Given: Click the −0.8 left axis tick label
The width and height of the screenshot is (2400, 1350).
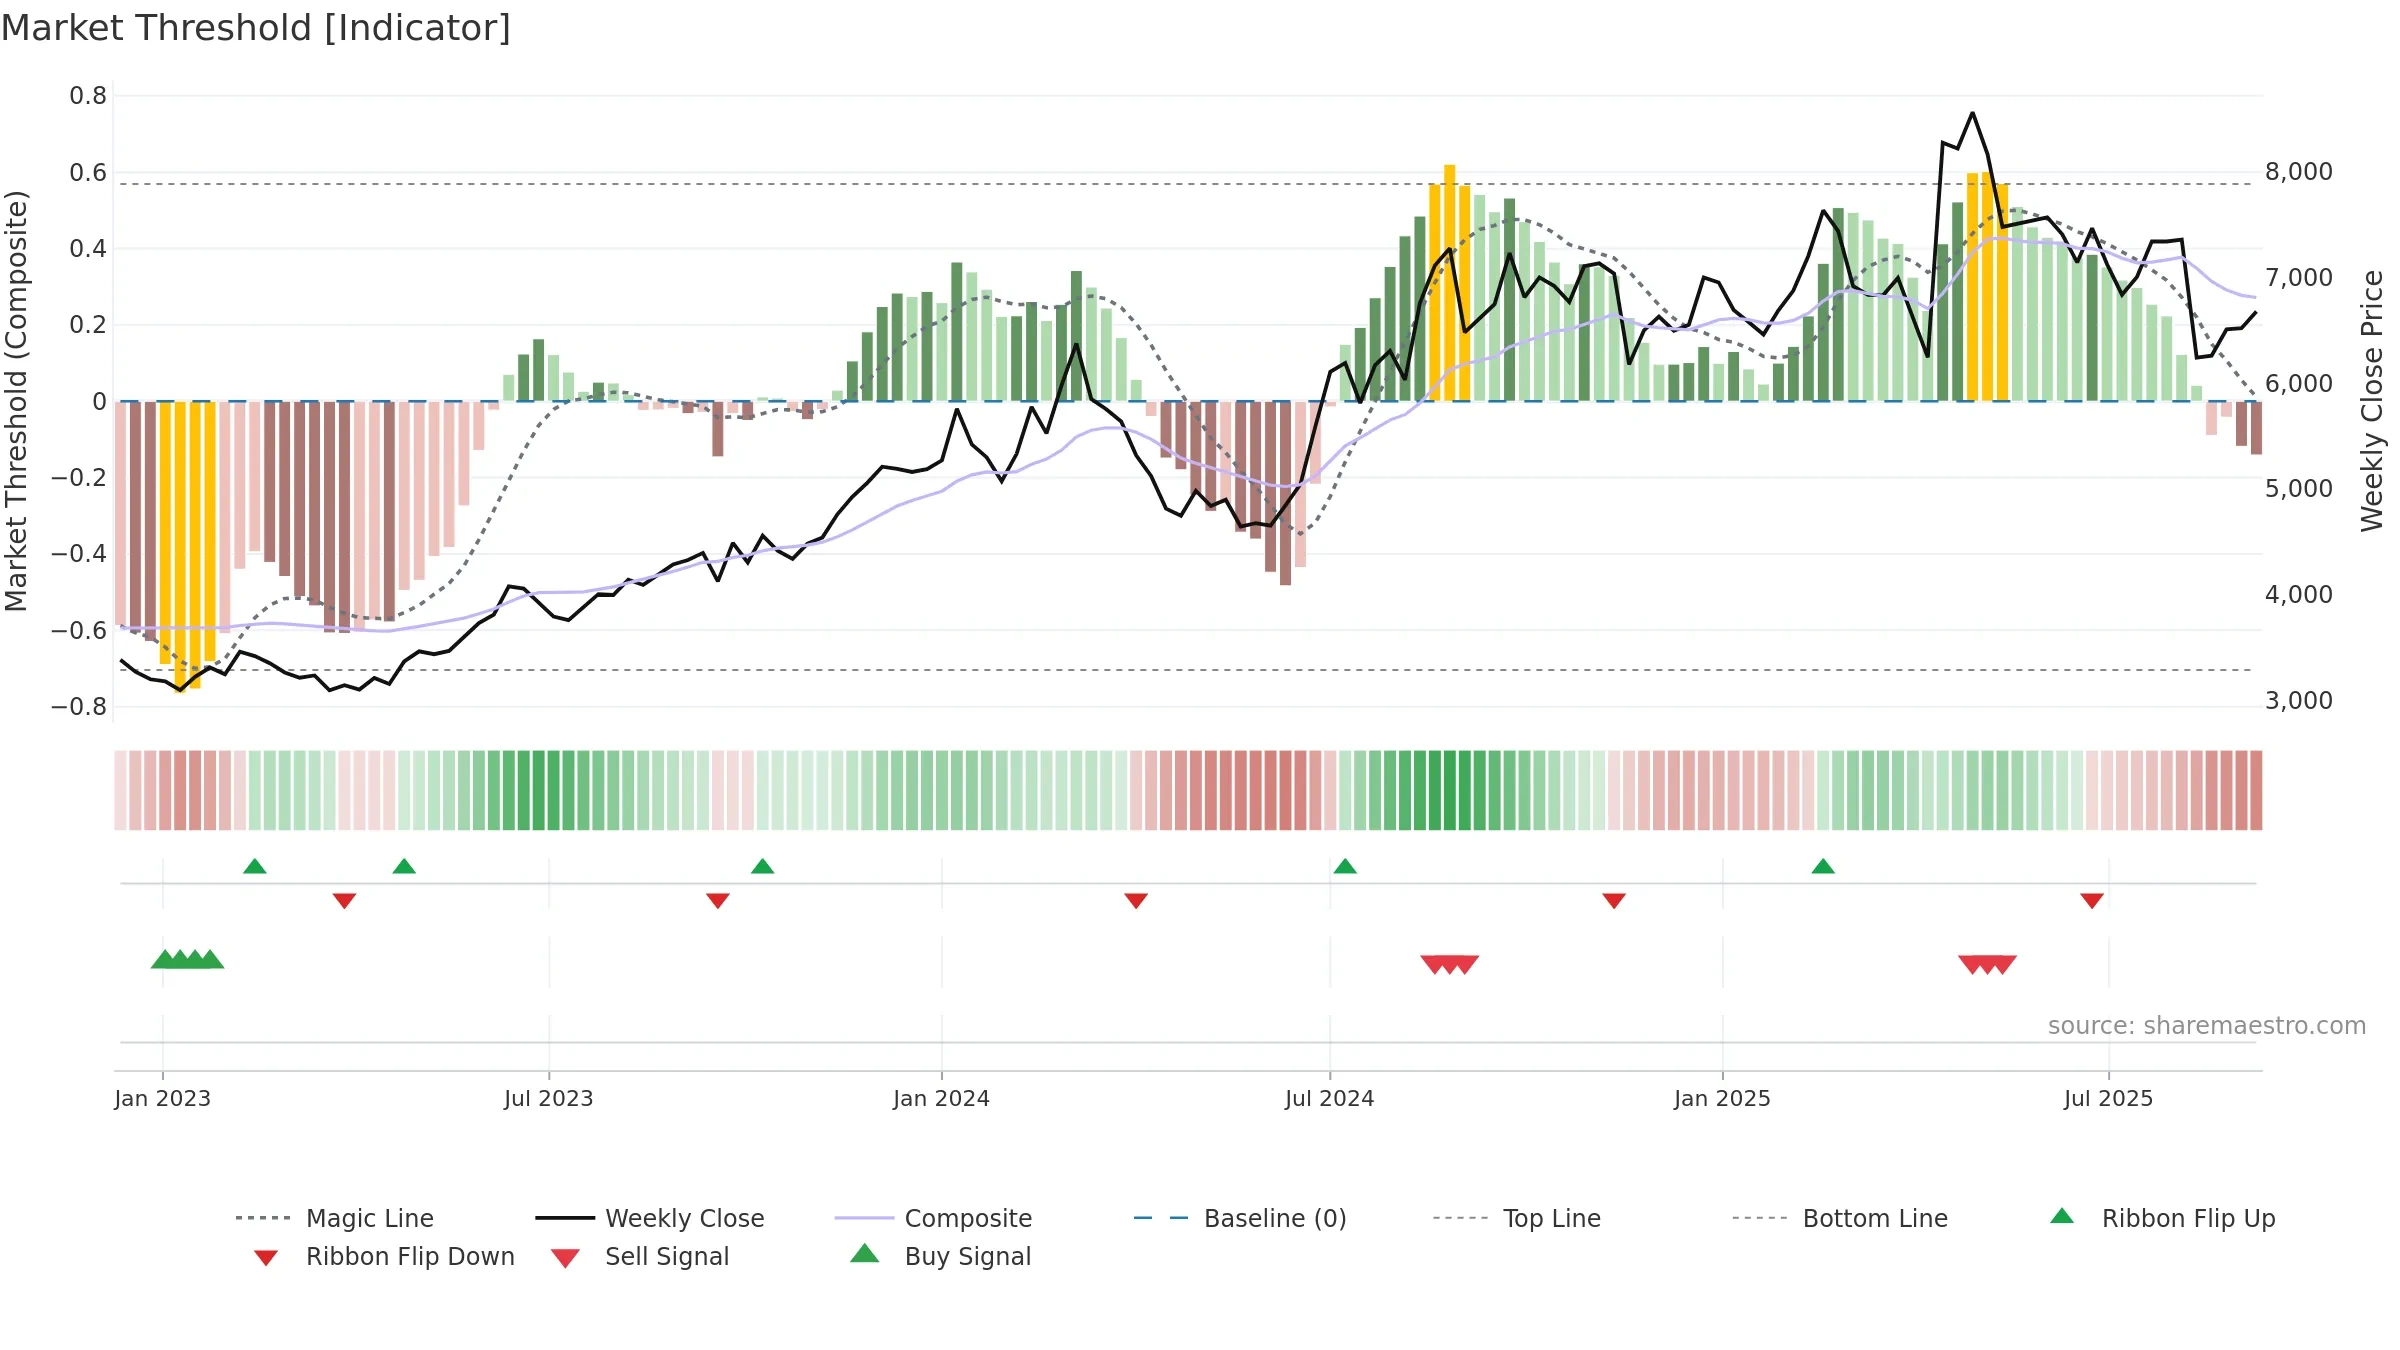Looking at the screenshot, I should 79,707.
